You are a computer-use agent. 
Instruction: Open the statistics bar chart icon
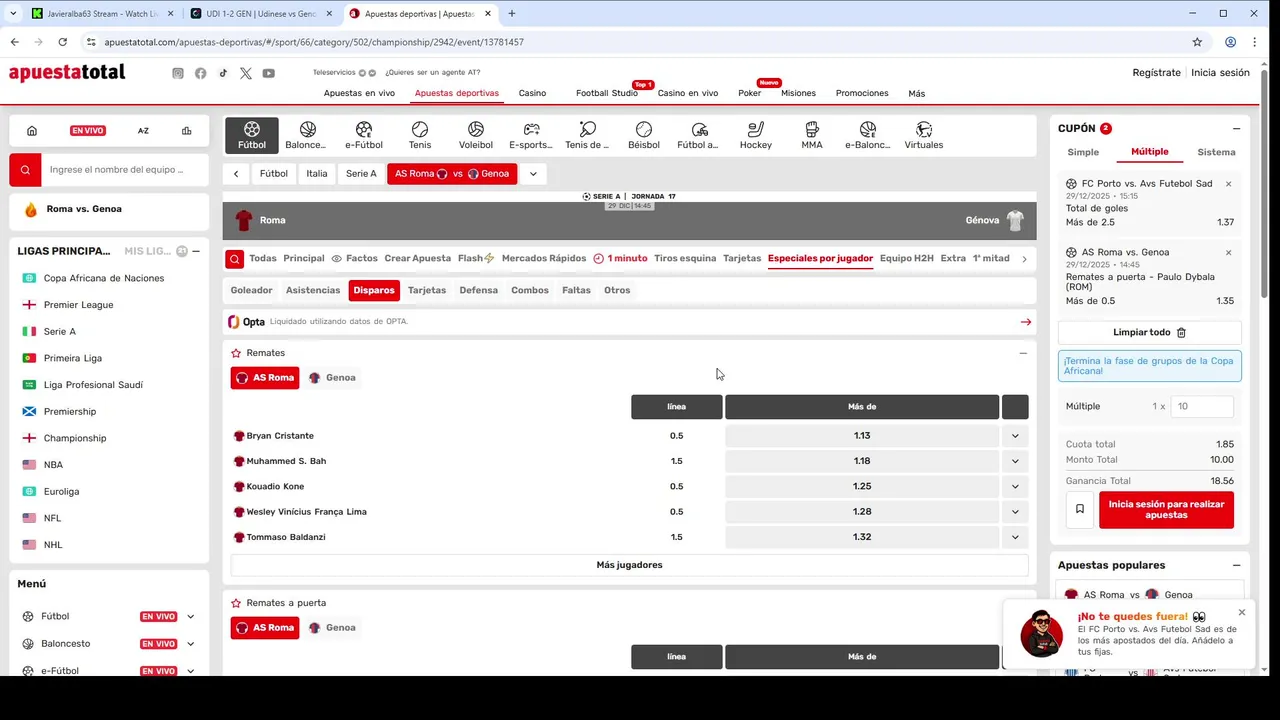[x=186, y=131]
